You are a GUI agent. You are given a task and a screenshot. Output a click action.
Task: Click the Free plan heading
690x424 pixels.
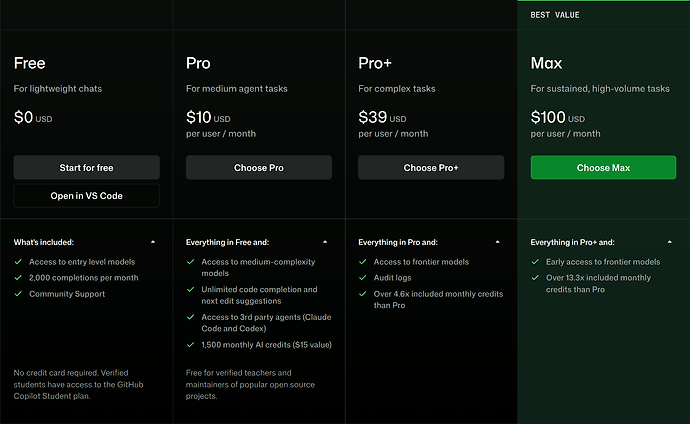[x=29, y=63]
